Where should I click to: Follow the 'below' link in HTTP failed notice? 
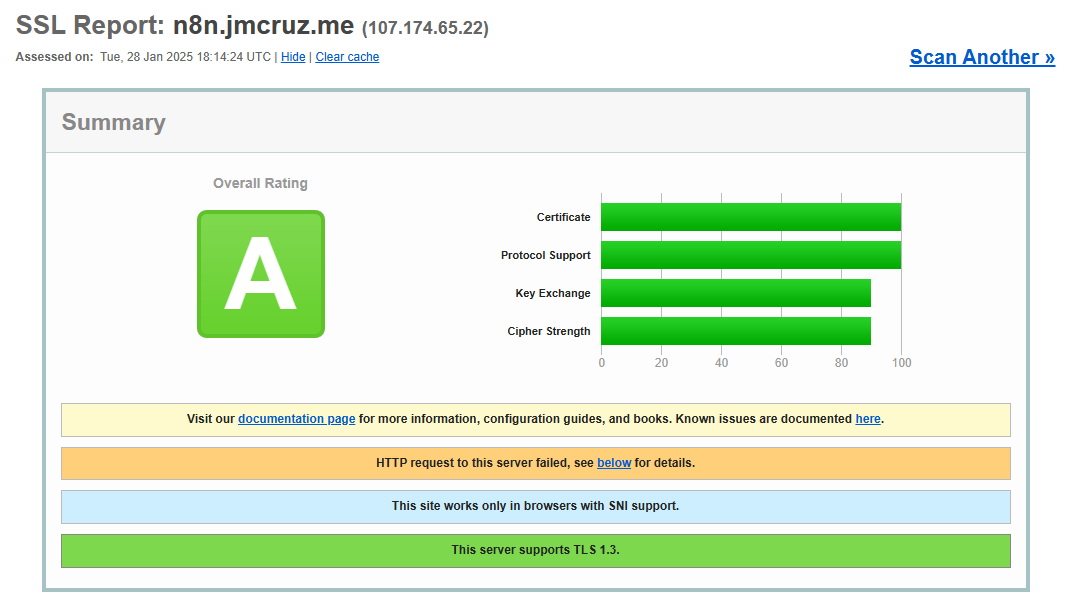pos(614,462)
